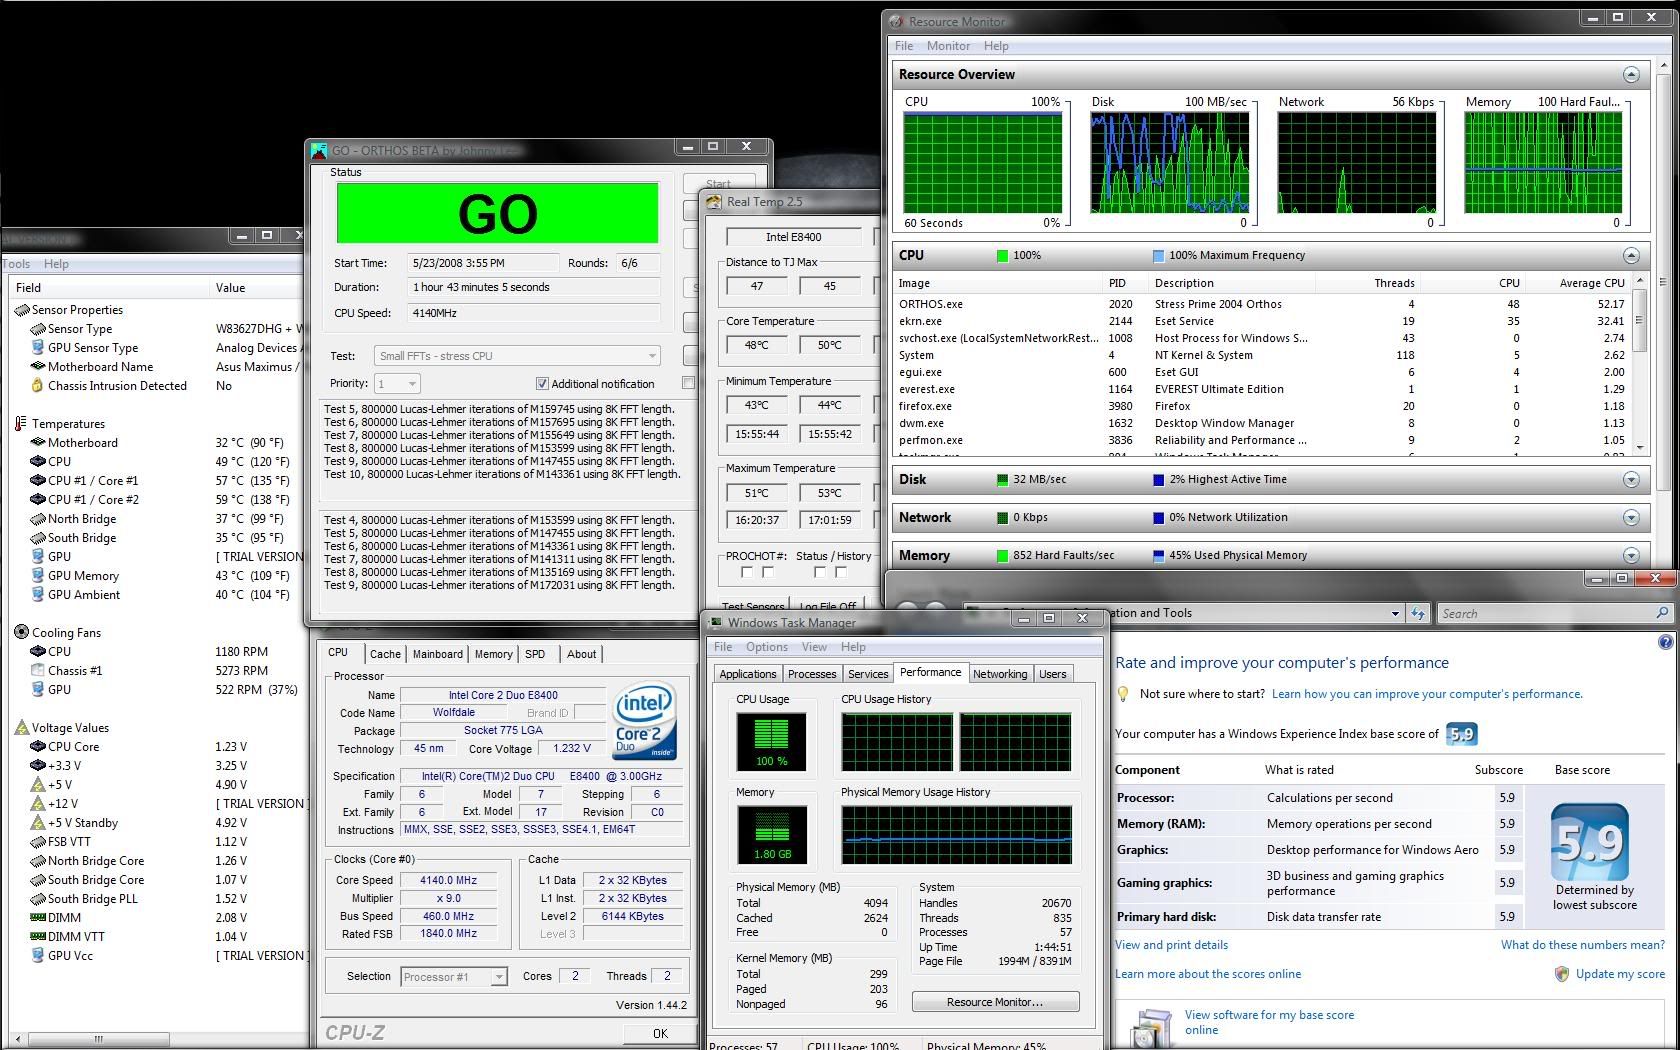
Task: Click the Real Temp title bar icon
Action: 714,202
